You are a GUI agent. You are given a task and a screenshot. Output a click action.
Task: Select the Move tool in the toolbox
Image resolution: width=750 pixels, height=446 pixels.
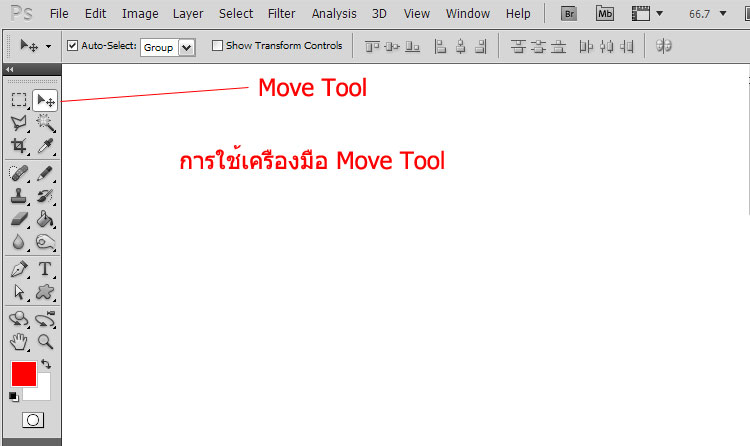(x=45, y=100)
